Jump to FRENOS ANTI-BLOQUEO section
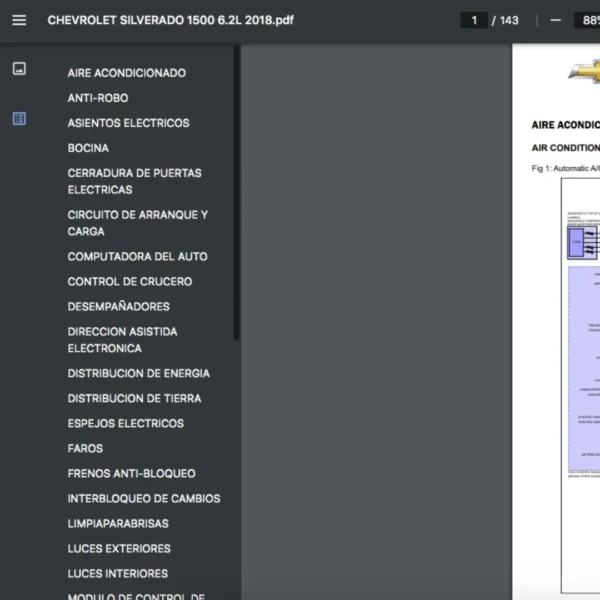 coord(131,473)
